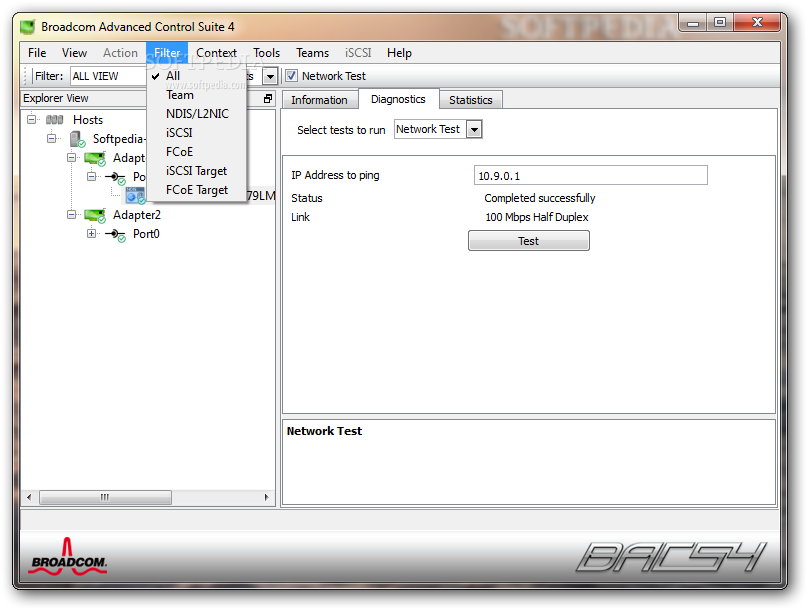Choose Team in the Filter menu
The image size is (808, 610).
pyautogui.click(x=196, y=95)
